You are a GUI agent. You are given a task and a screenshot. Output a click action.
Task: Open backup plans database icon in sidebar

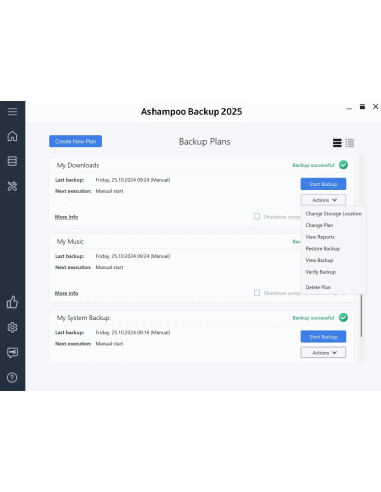pyautogui.click(x=12, y=161)
